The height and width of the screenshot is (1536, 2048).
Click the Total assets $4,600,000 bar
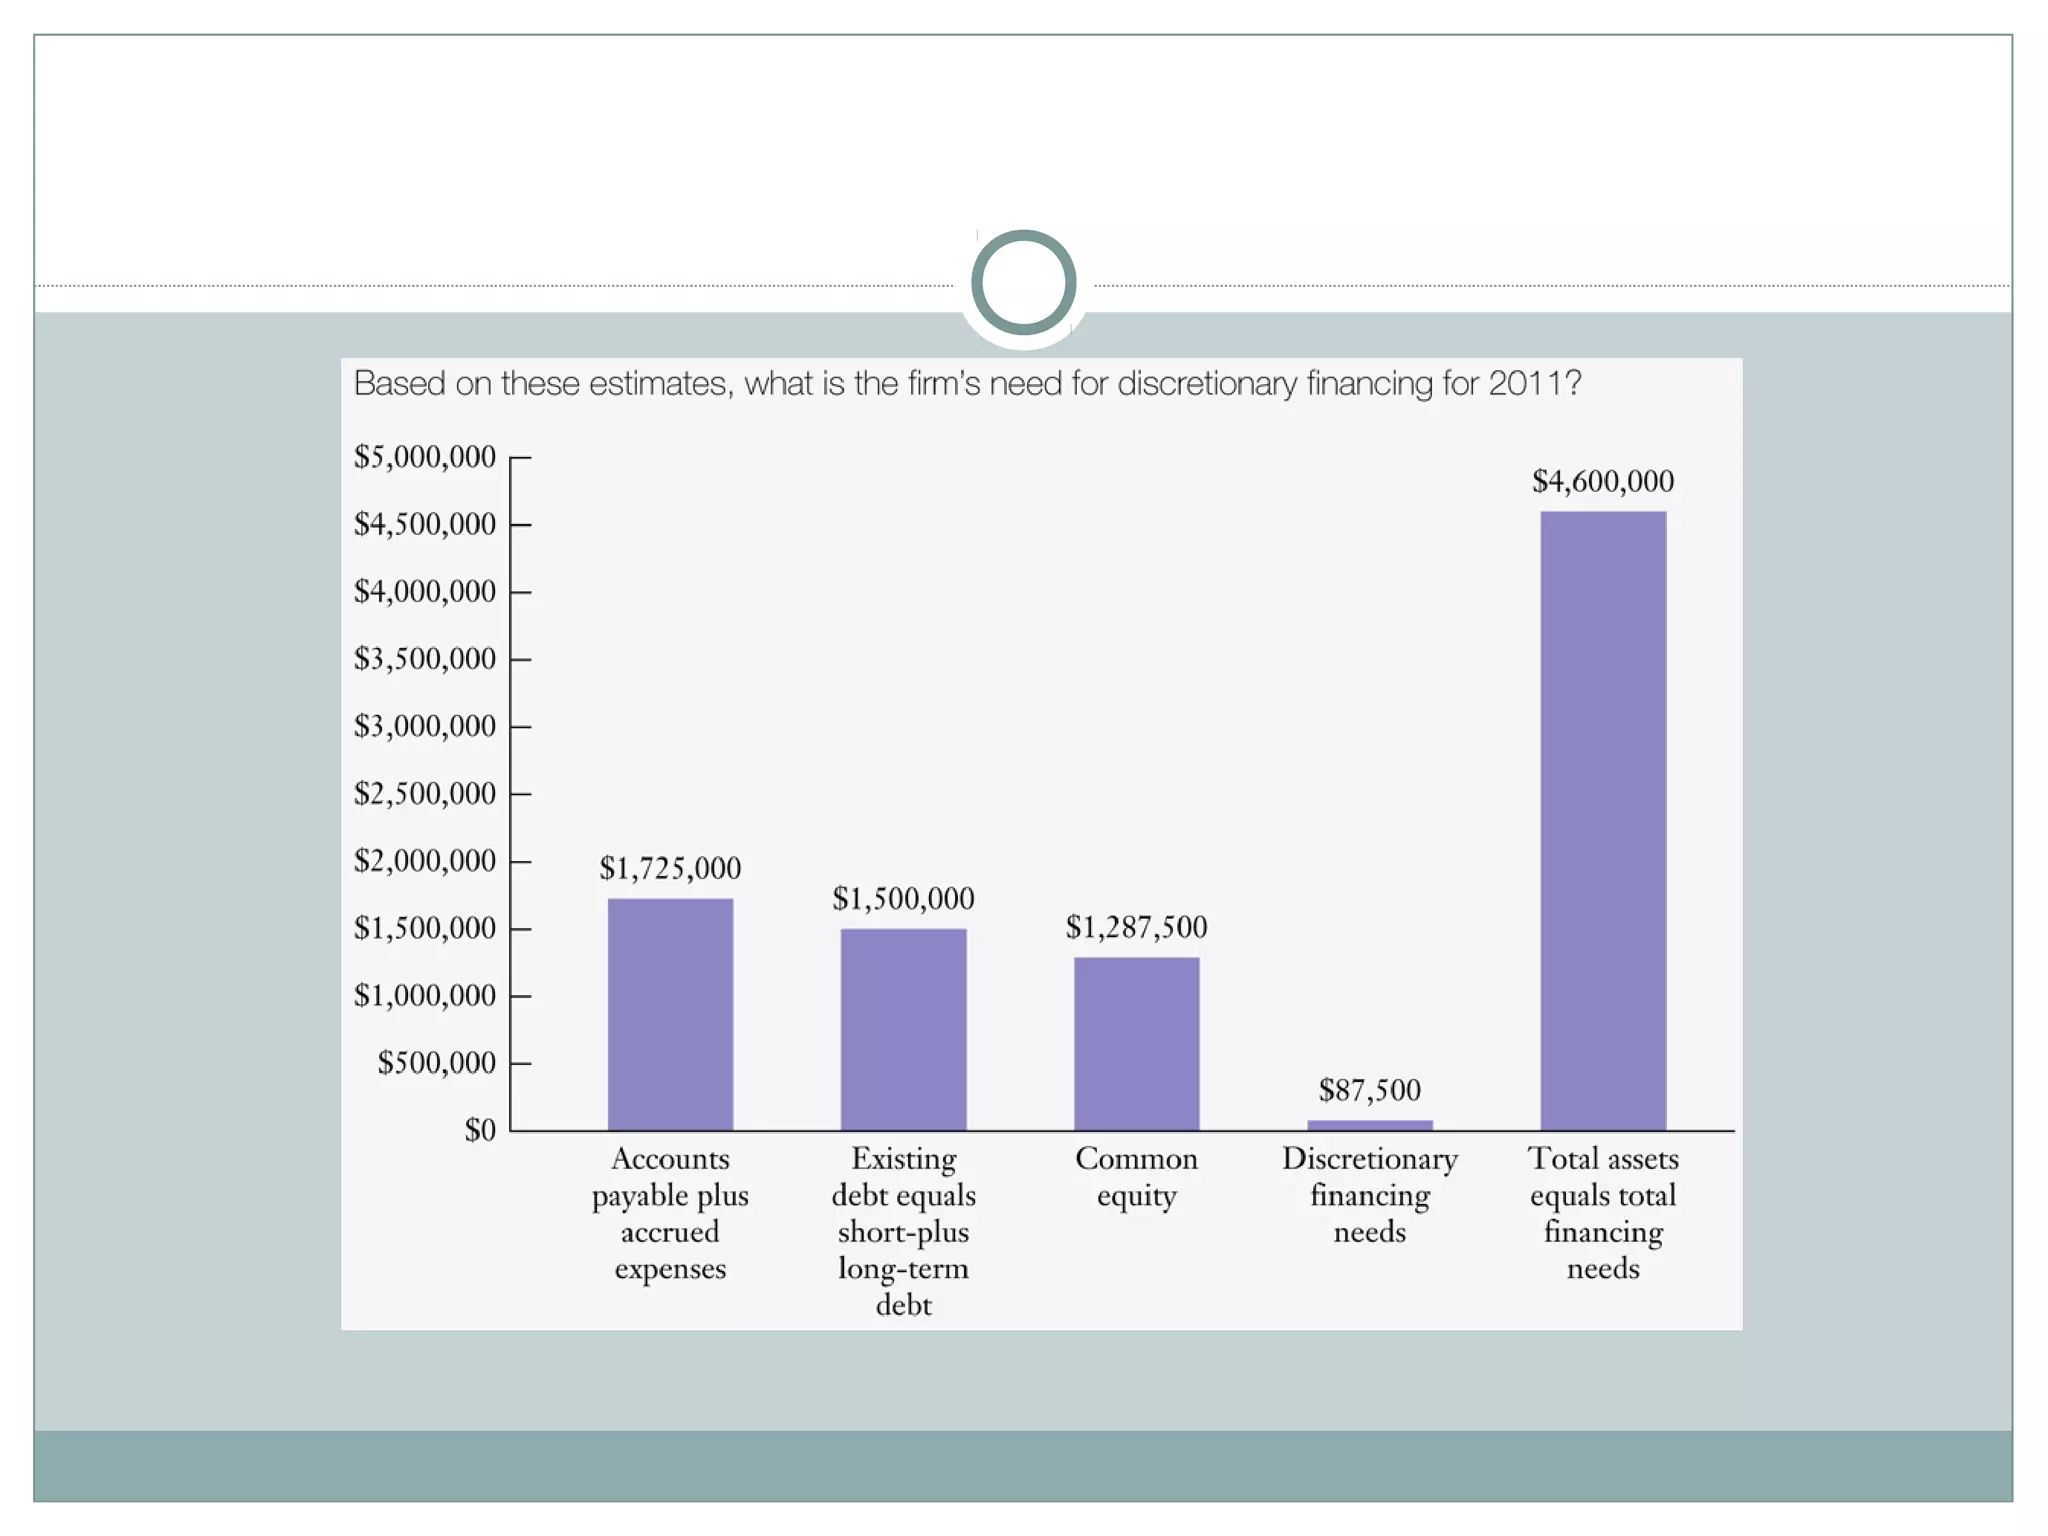(x=1603, y=820)
